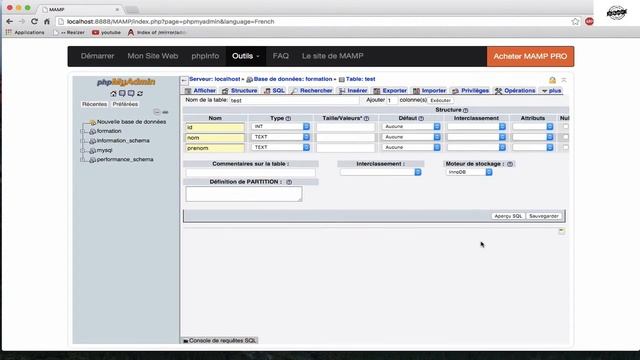Image resolution: width=640 pixels, height=360 pixels.
Task: Click the phpMyAdmin home icon
Action: pos(113,93)
